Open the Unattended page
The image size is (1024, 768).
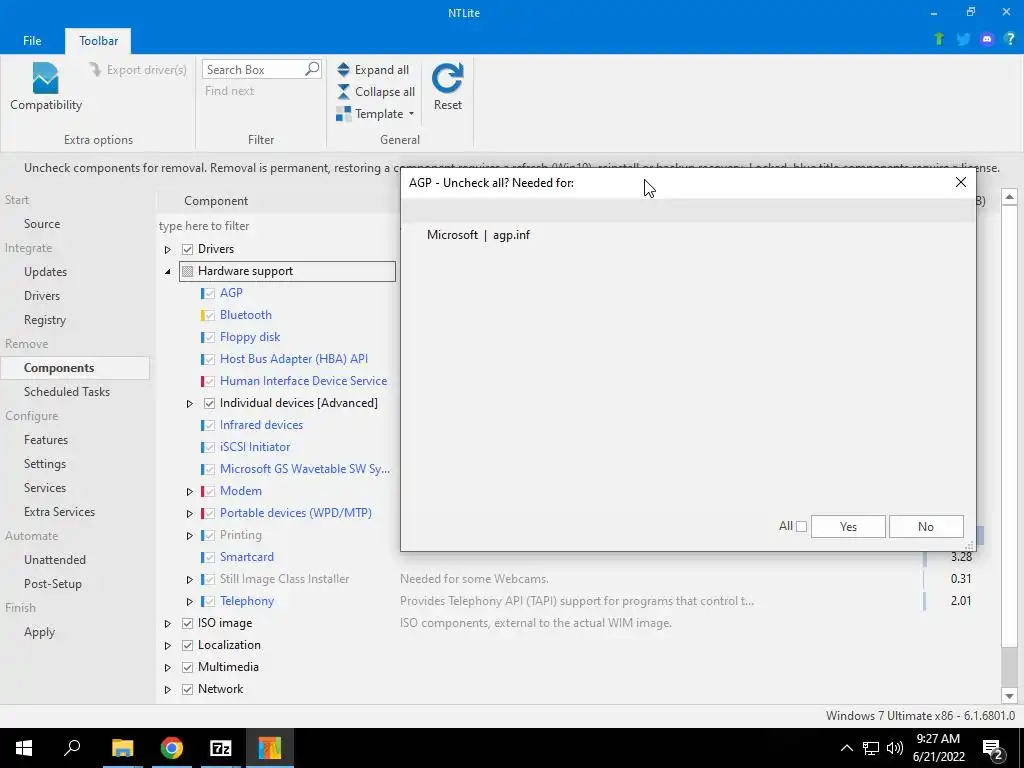[55, 560]
